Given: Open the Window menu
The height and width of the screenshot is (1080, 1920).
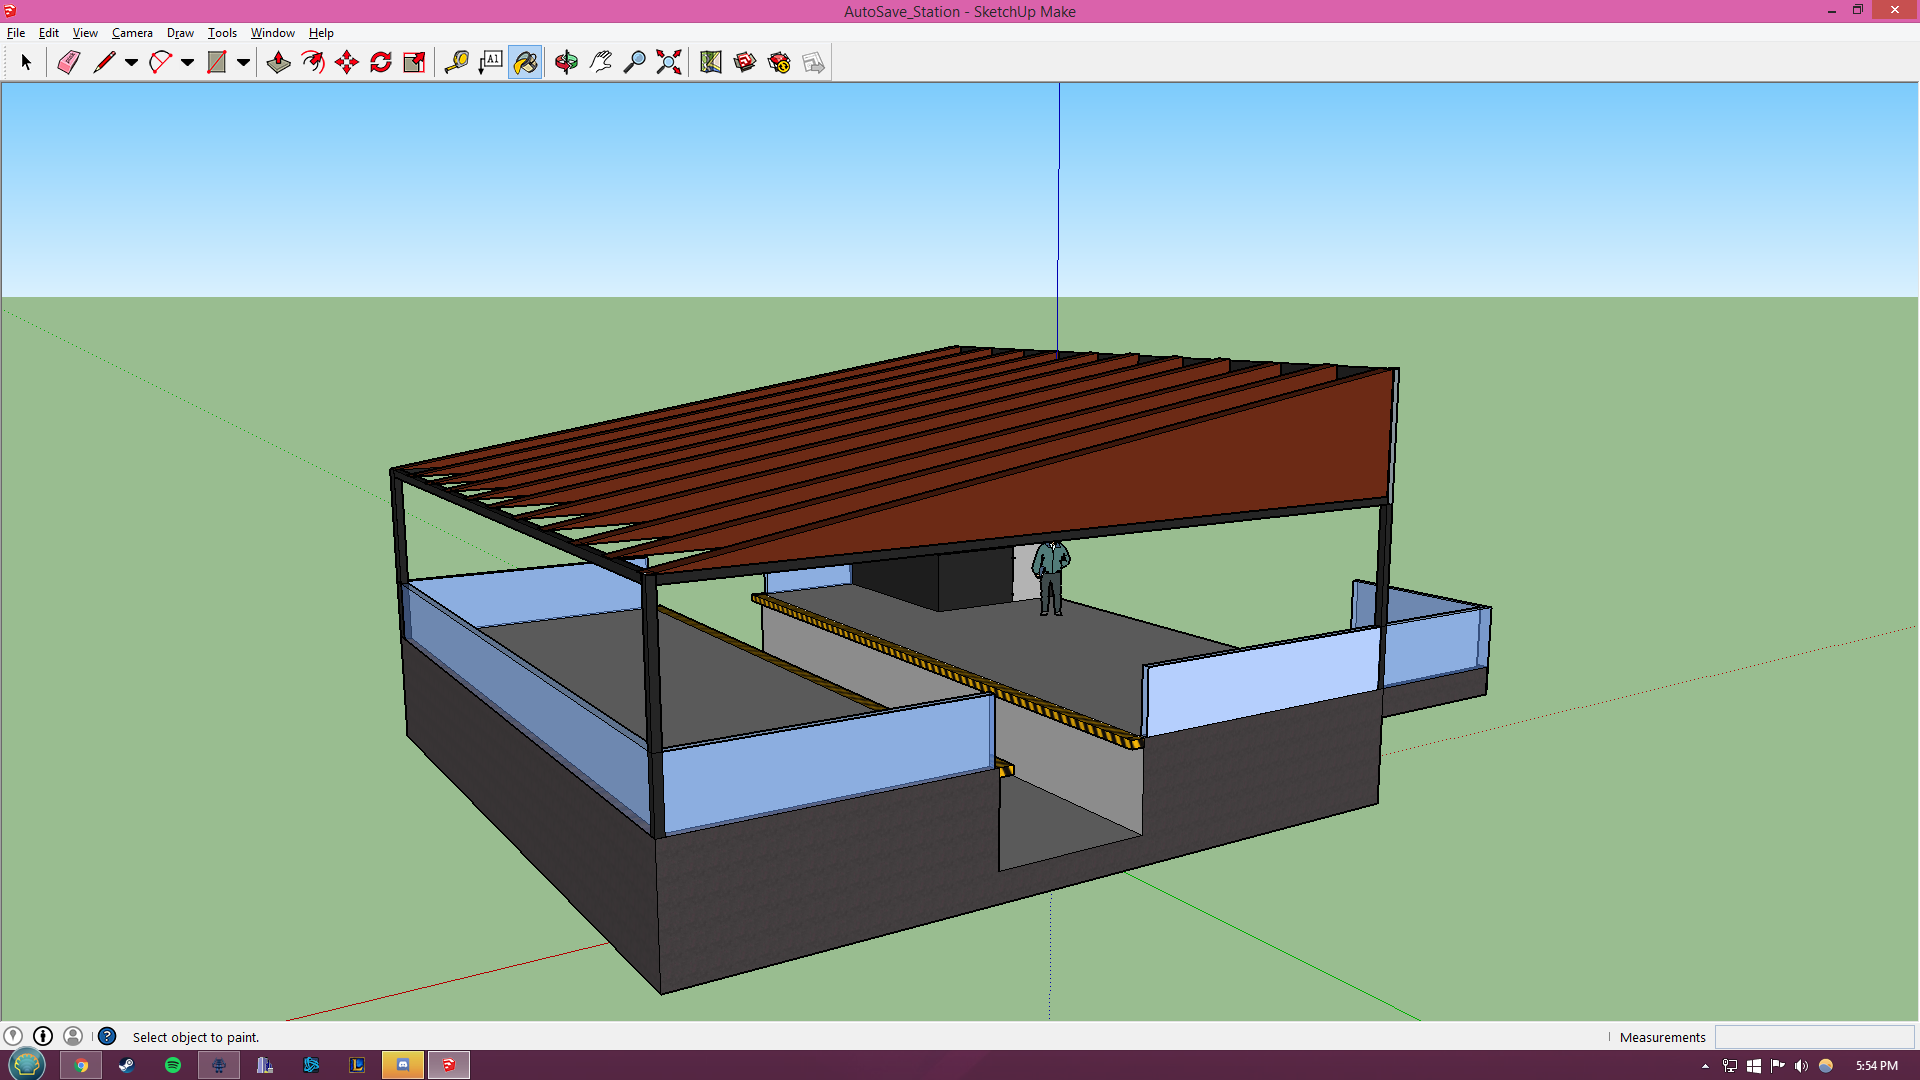Looking at the screenshot, I should coord(272,33).
